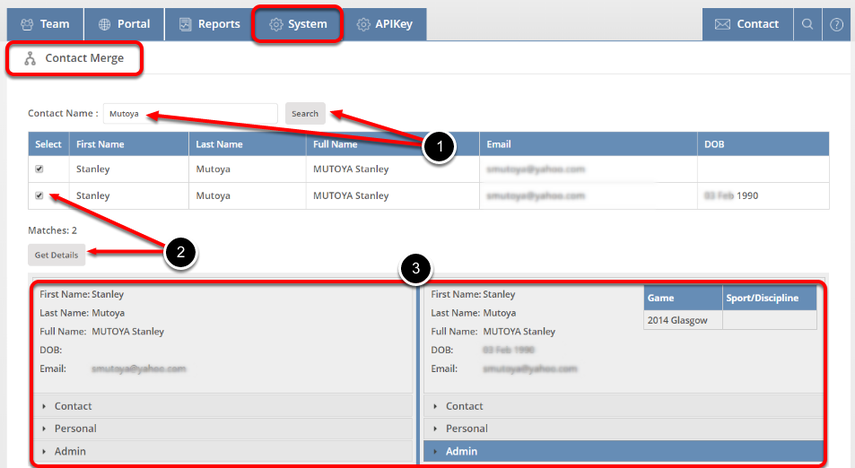Click the Sport/Discipline column header
Screen dimensions: 855x468
[769, 298]
